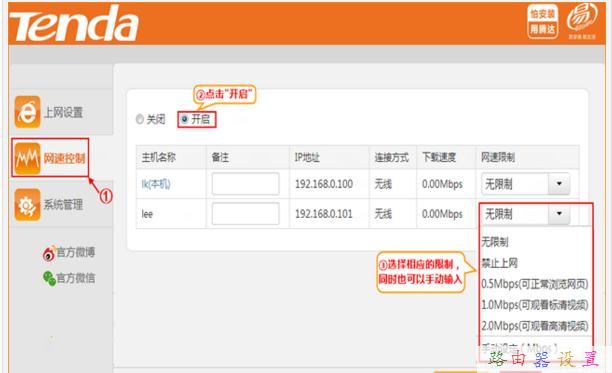Open the 上网设置 menu label
612x373 pixels.
pyautogui.click(x=63, y=112)
